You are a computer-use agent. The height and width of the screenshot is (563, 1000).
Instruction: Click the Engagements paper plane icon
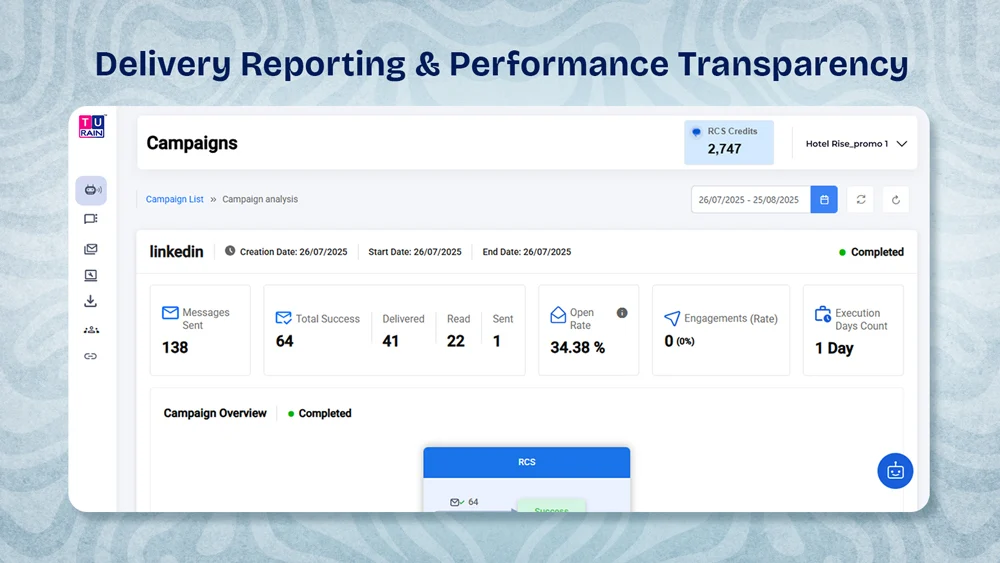tap(672, 318)
